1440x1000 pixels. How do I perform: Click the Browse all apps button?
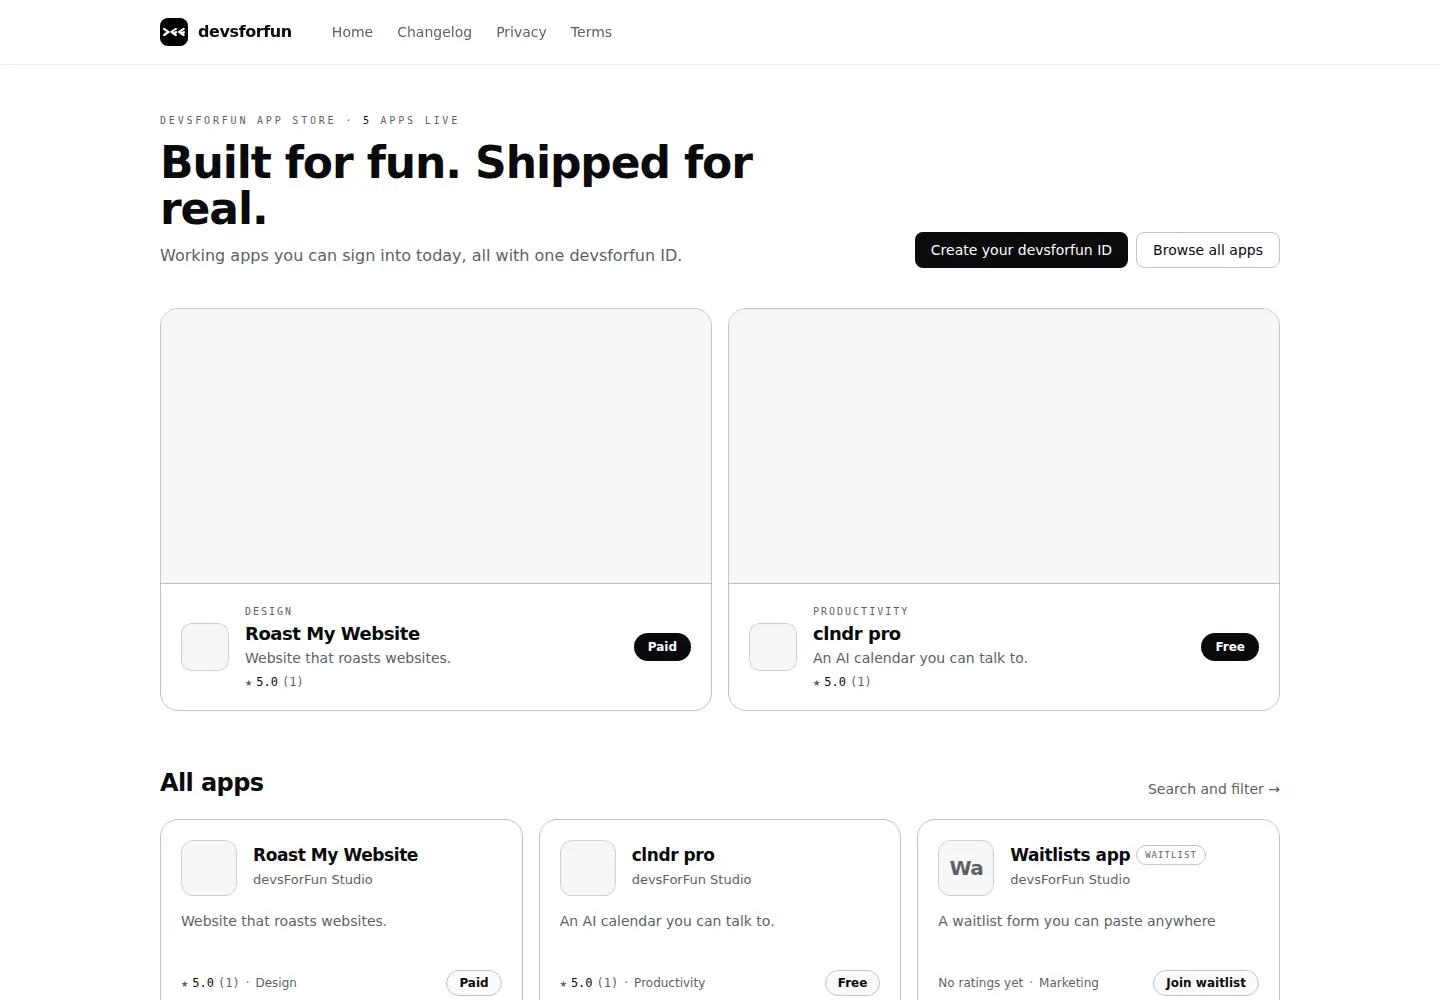click(x=1208, y=250)
